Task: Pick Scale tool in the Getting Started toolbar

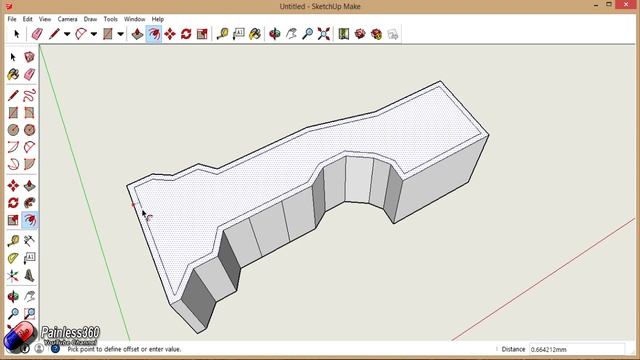Action: click(202, 34)
